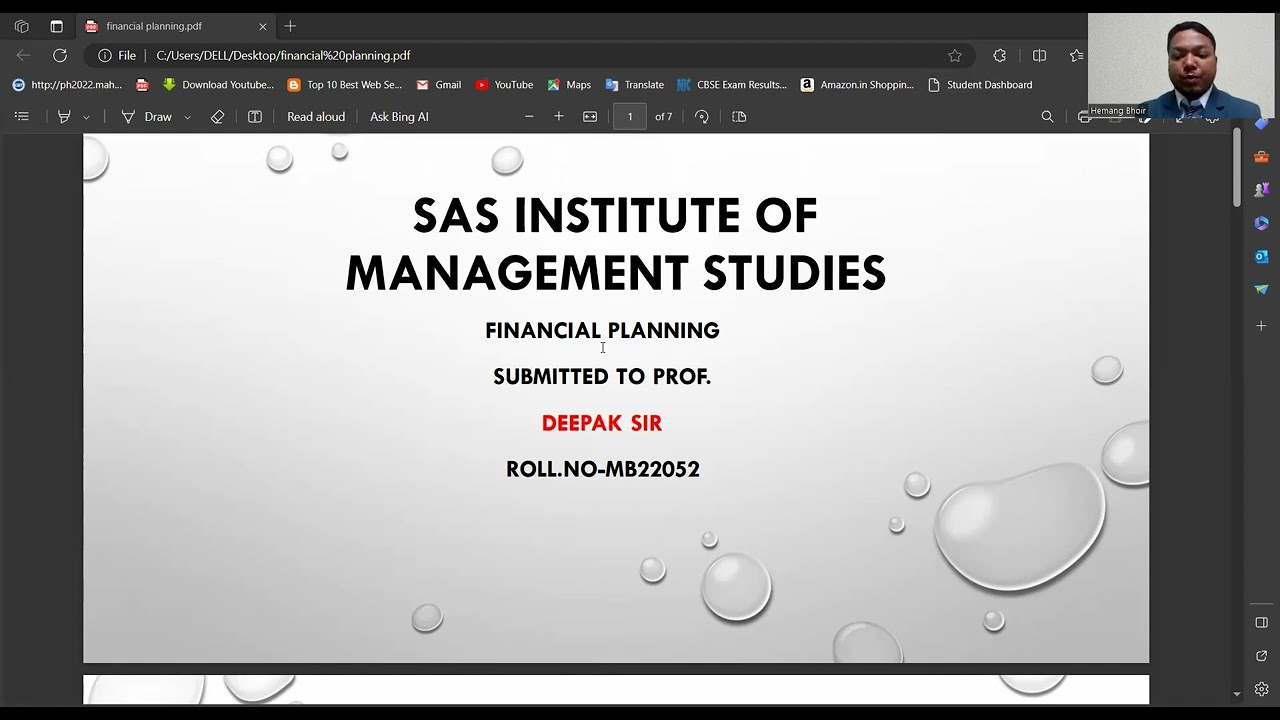Image resolution: width=1280 pixels, height=720 pixels.
Task: Open CBSE Exam Results bookmark
Action: point(732,85)
